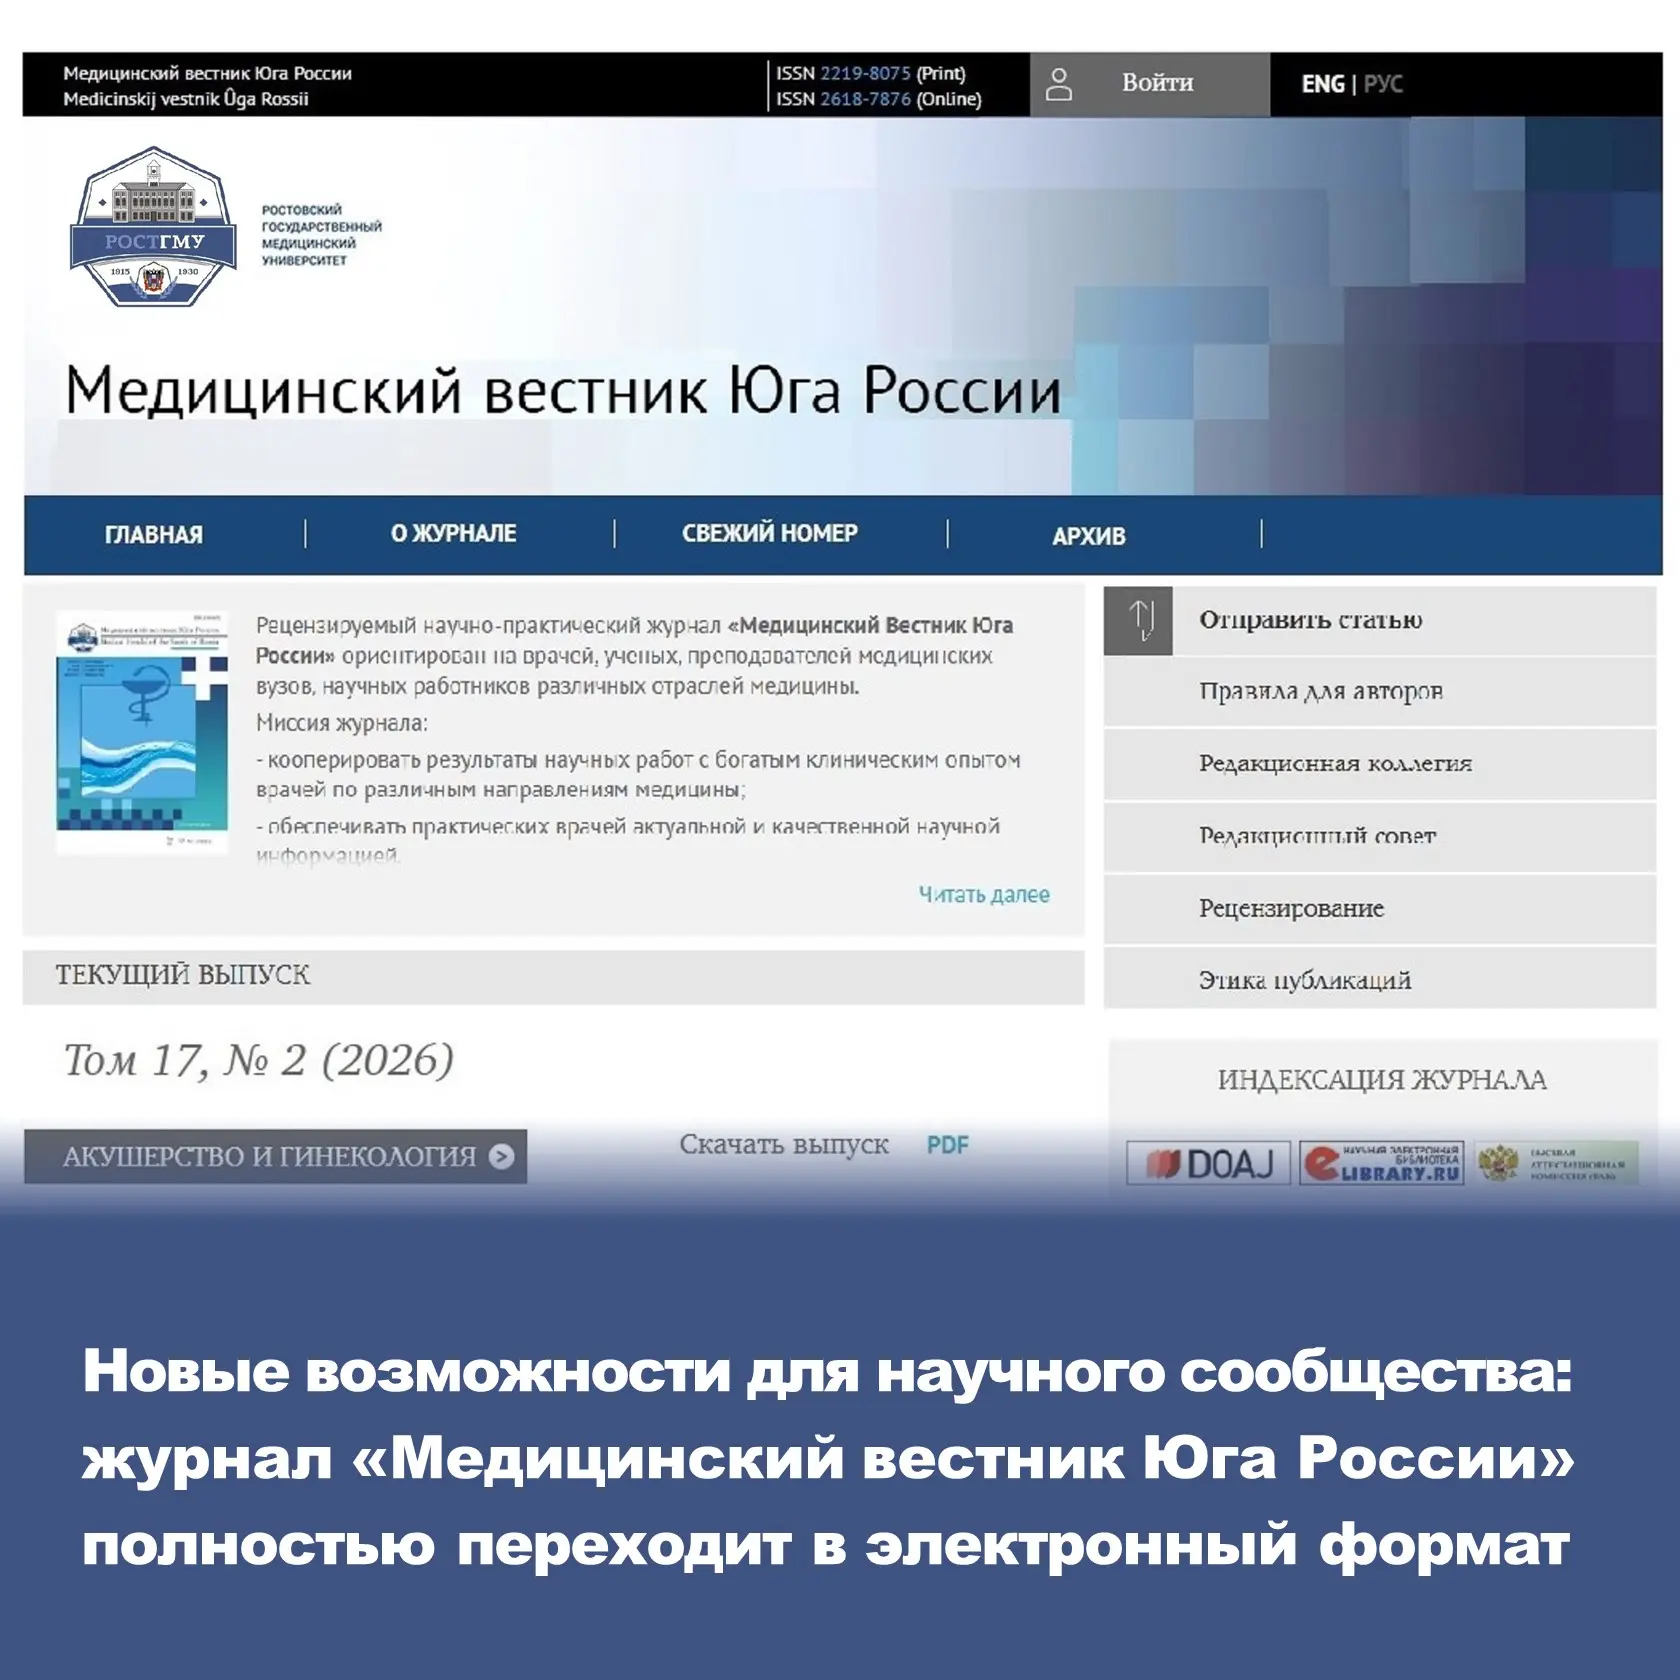Screen dimensions: 1680x1680
Task: Open the issue Том 17, № 2 (2026)
Action: (x=259, y=1061)
